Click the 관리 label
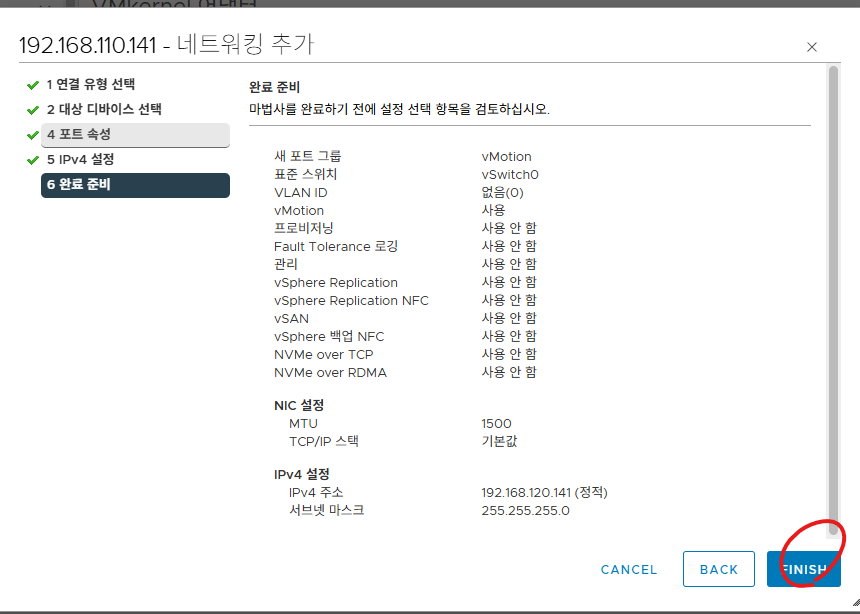This screenshot has height=614, width=860. [x=286, y=264]
